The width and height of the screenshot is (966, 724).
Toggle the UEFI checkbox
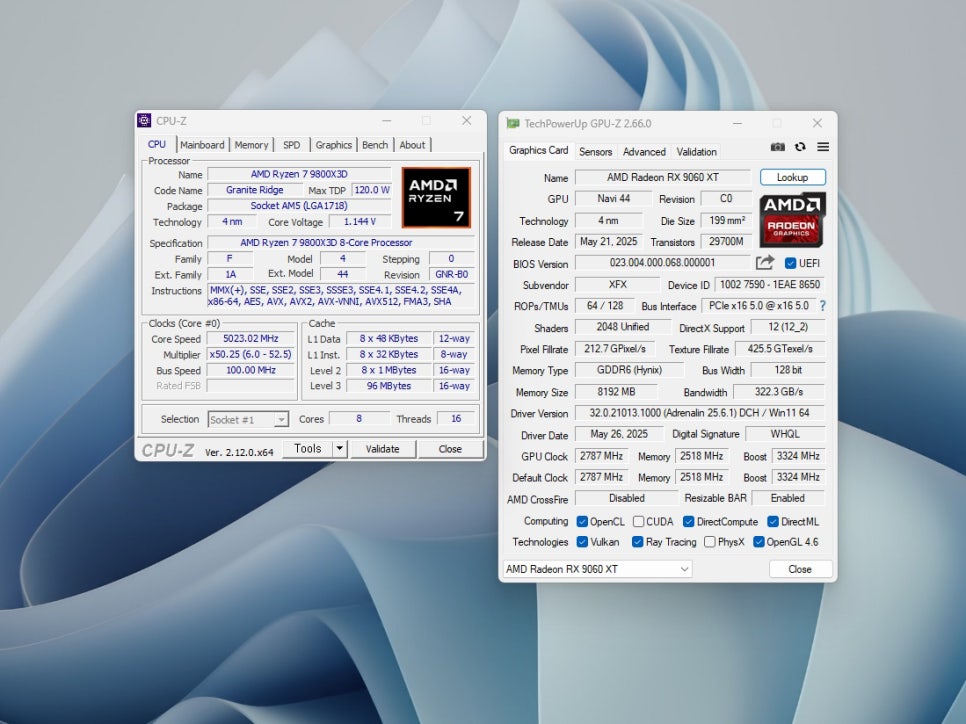tap(790, 264)
